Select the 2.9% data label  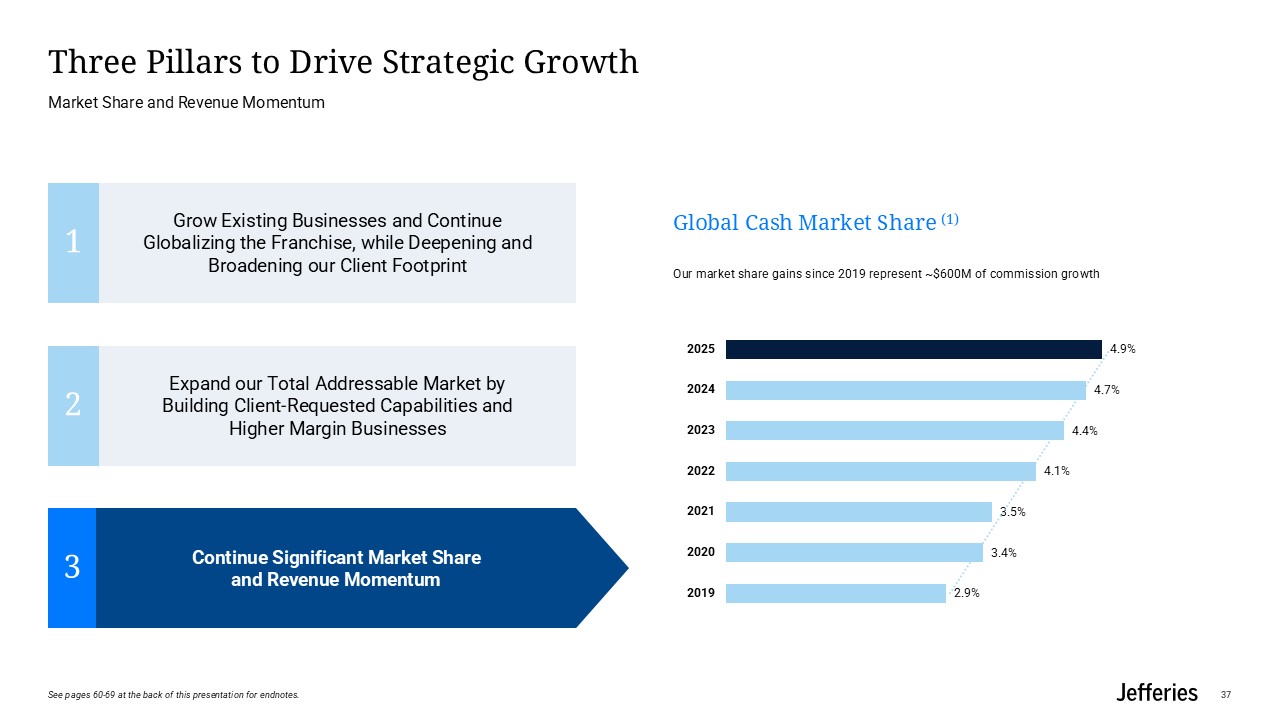966,593
